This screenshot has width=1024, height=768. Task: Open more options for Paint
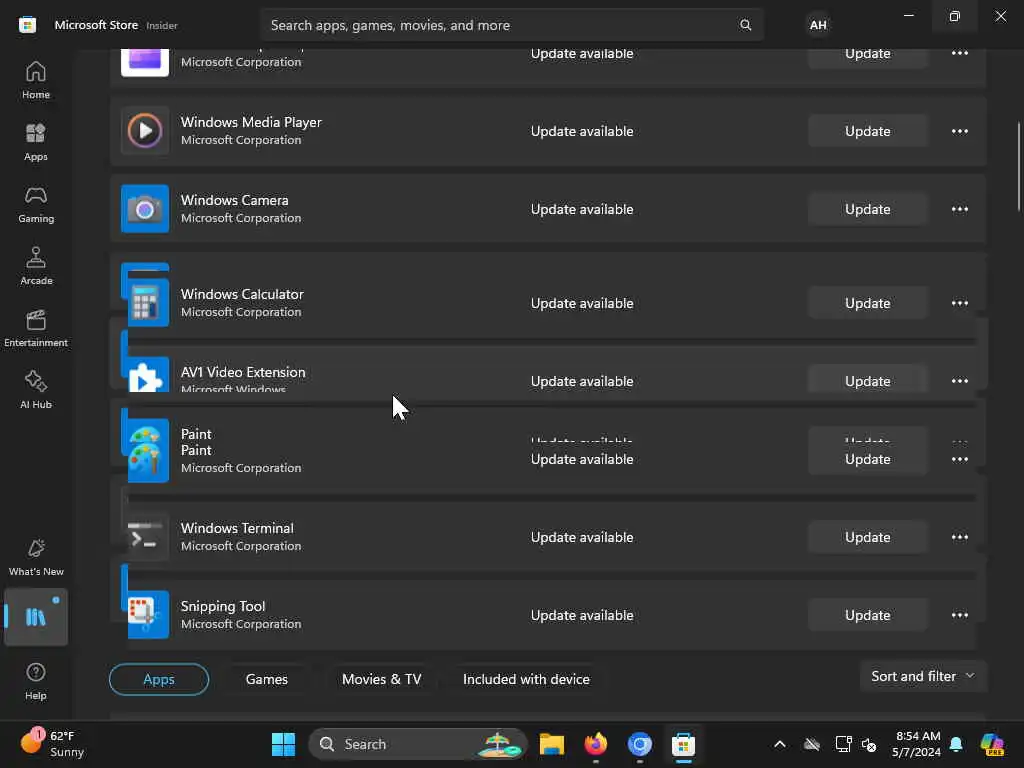tap(959, 459)
